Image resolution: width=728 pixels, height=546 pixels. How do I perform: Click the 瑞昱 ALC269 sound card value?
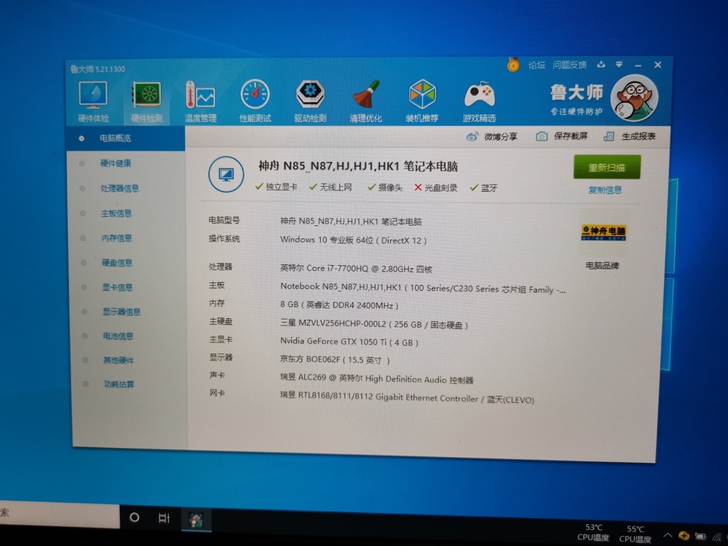(x=377, y=378)
